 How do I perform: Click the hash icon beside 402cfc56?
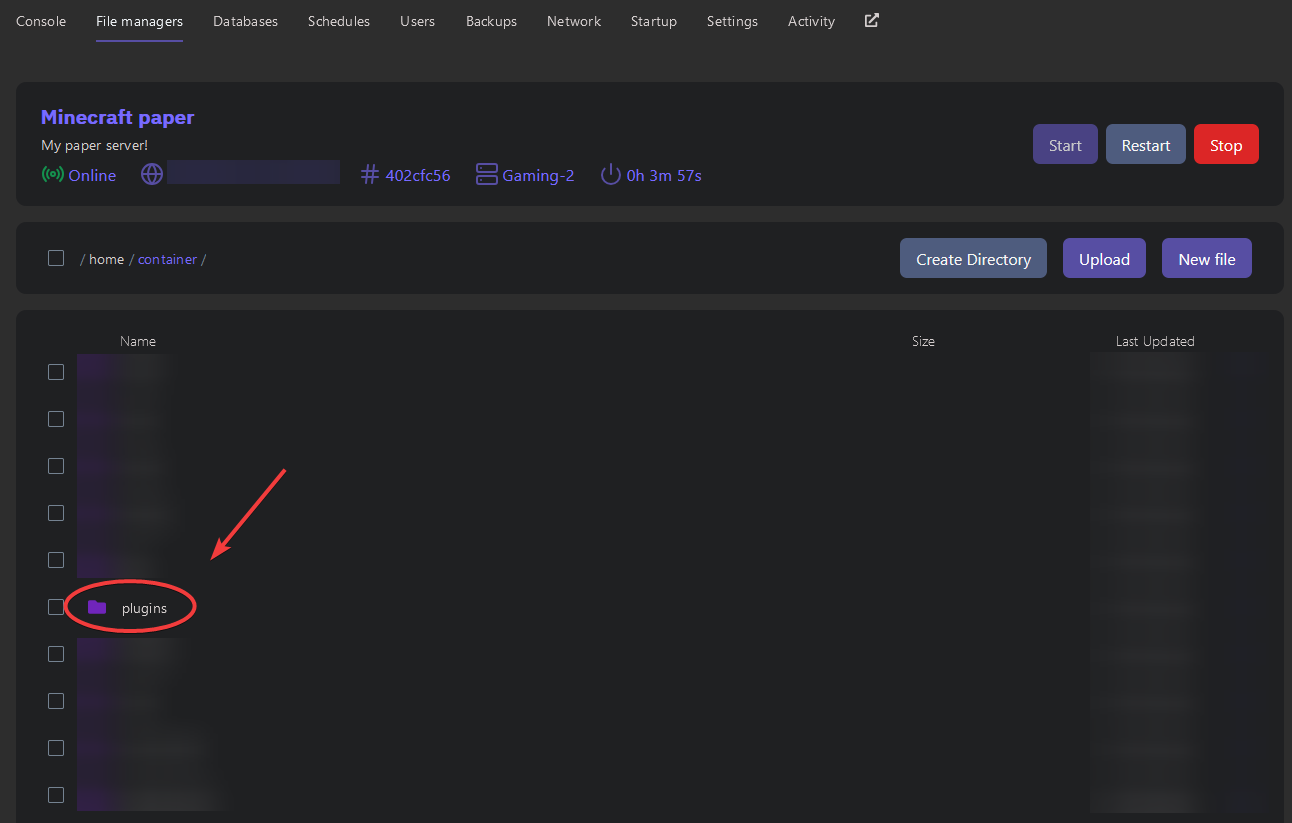click(x=370, y=175)
